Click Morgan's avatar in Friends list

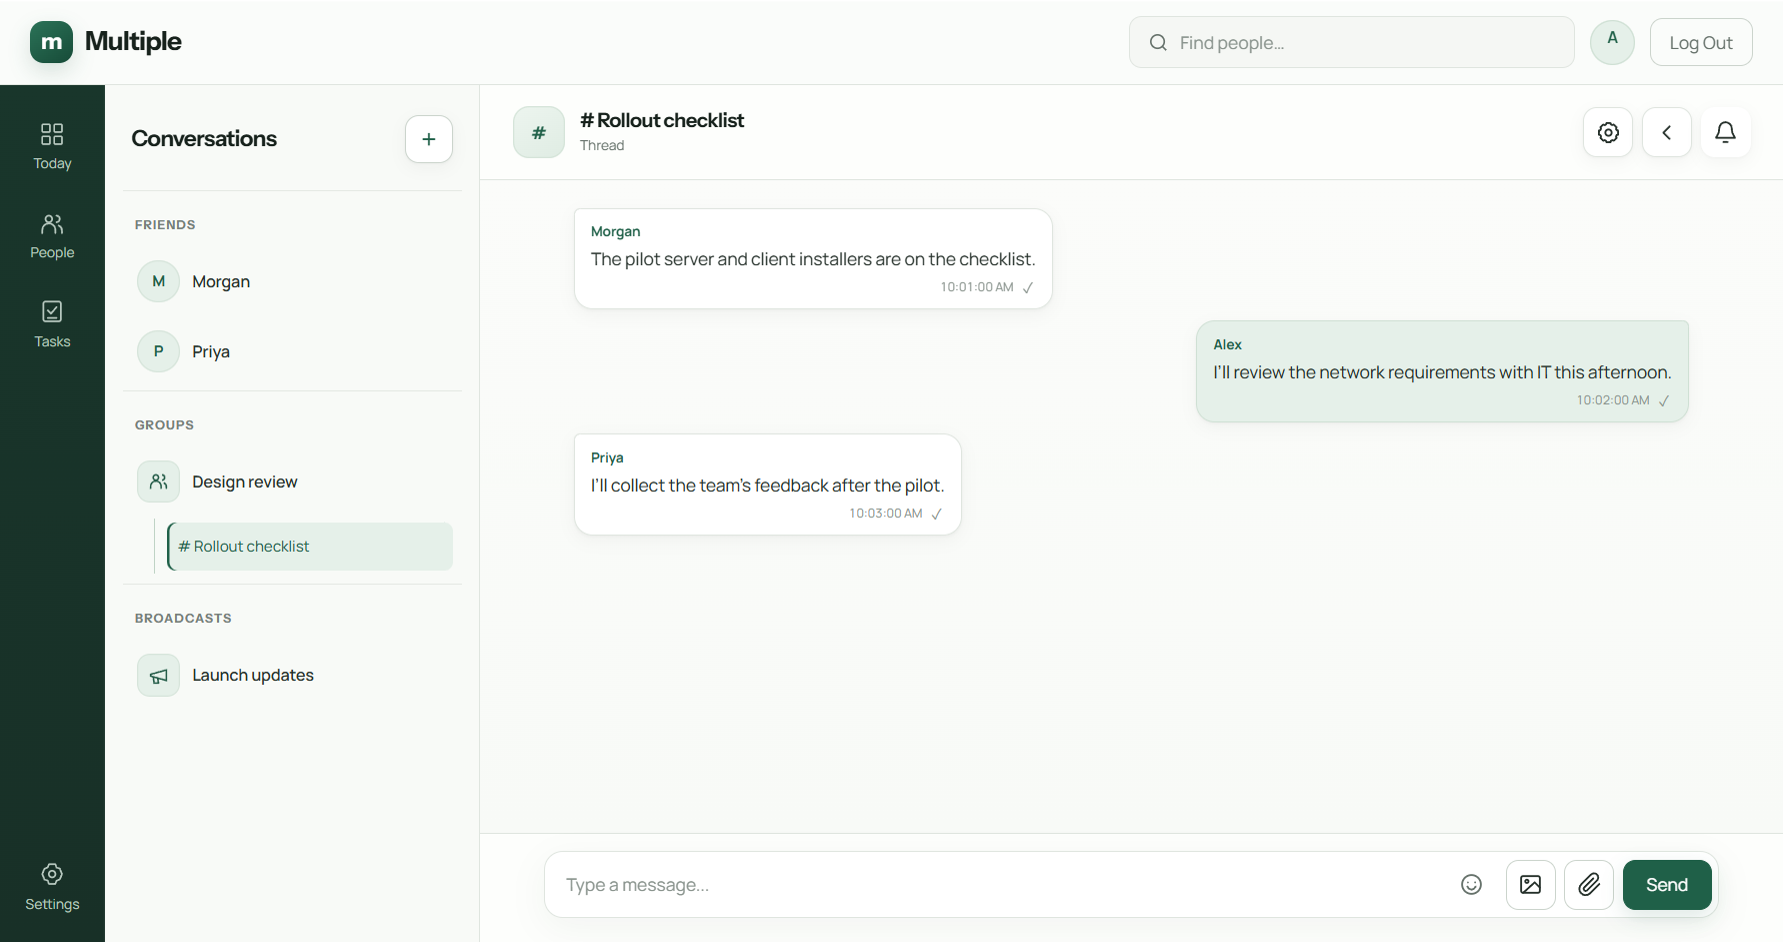(158, 281)
